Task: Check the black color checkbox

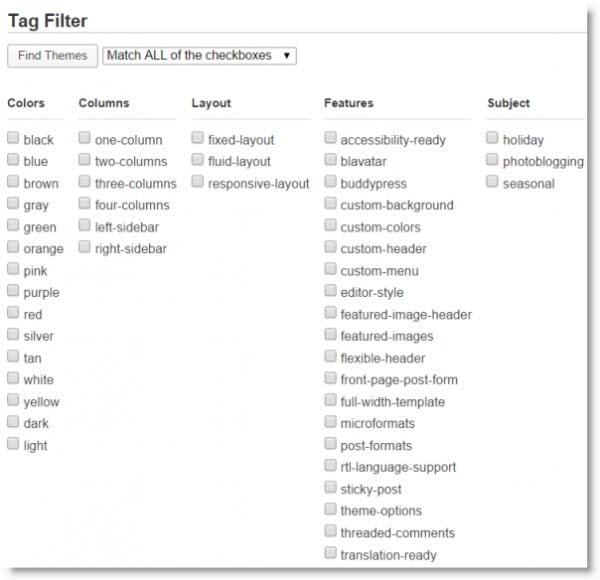Action: pos(13,137)
